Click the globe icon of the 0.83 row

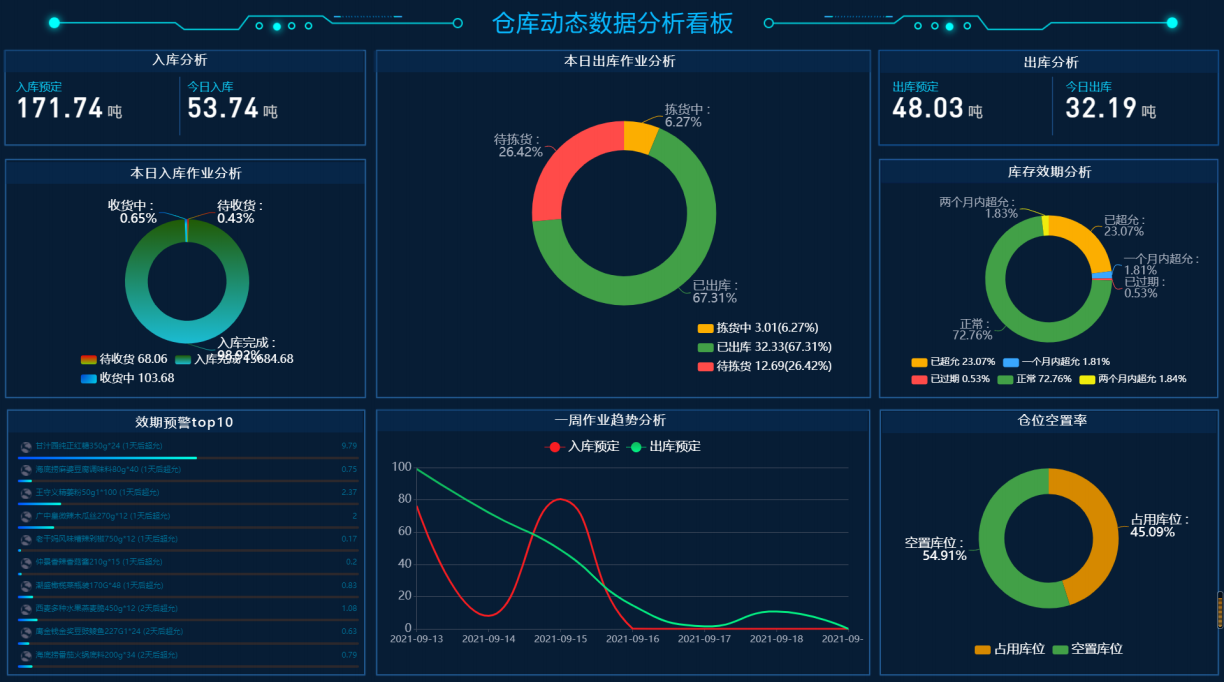[x=26, y=585]
